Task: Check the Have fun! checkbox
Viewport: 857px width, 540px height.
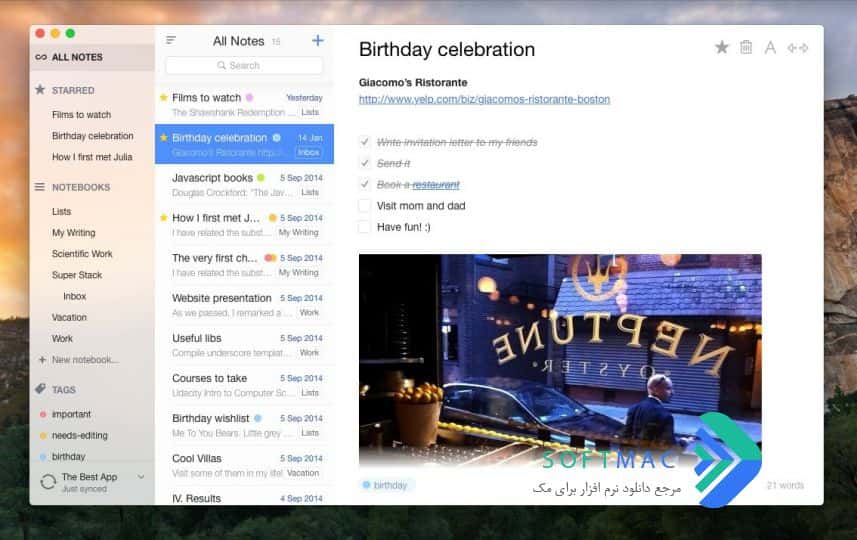Action: coord(365,227)
